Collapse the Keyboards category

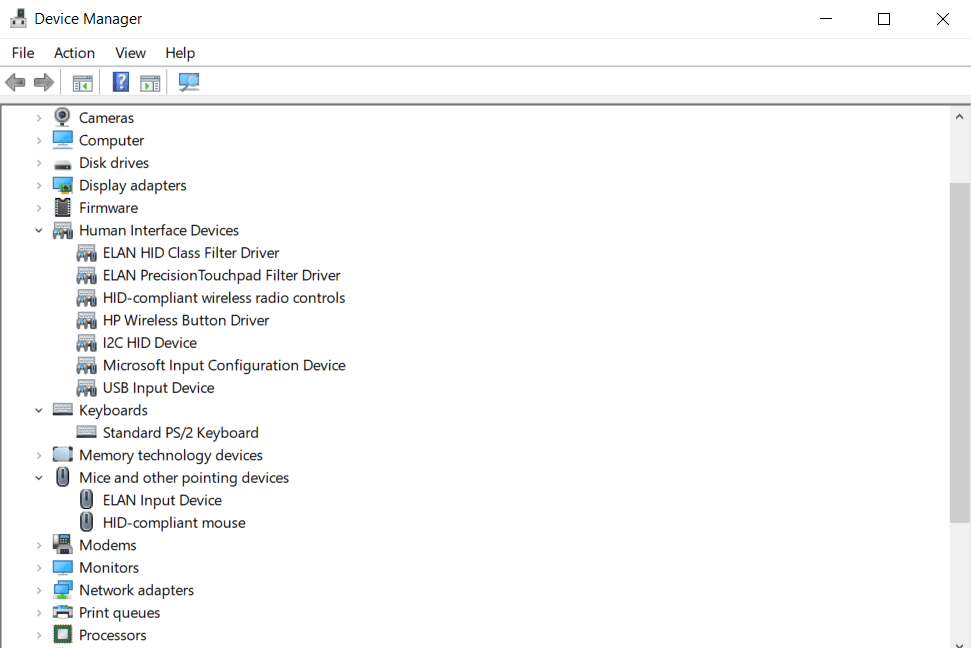tap(38, 410)
